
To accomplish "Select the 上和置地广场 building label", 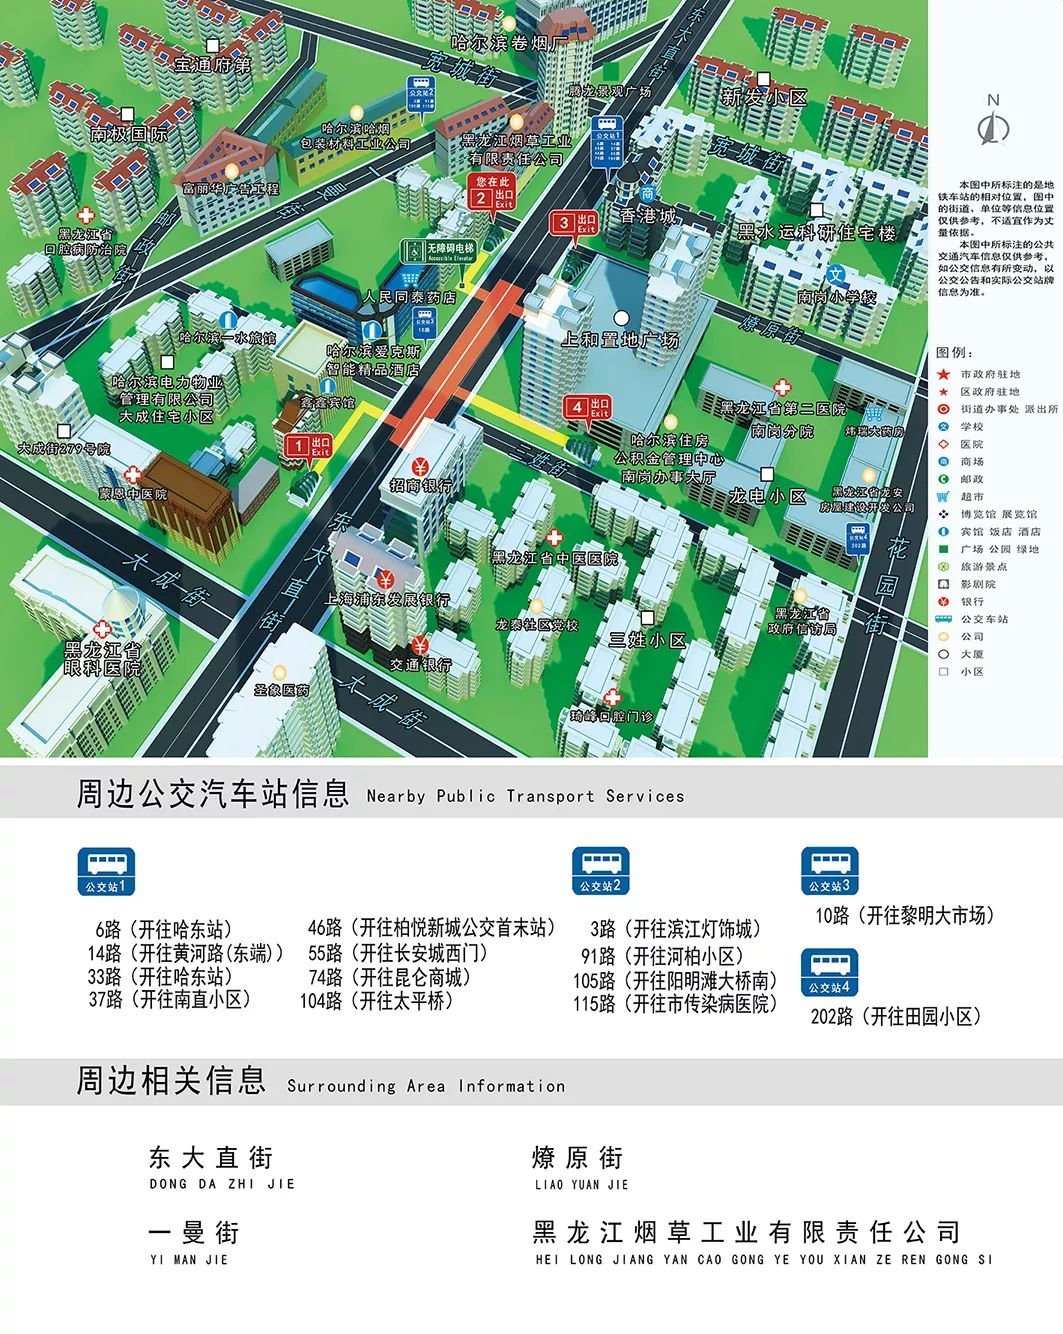I will [x=620, y=340].
